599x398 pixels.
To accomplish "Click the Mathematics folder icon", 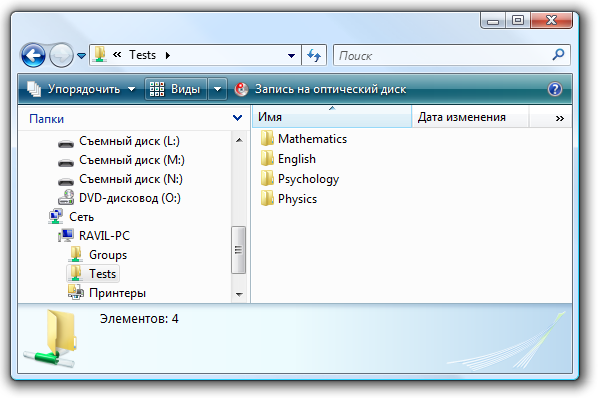I will [267, 138].
